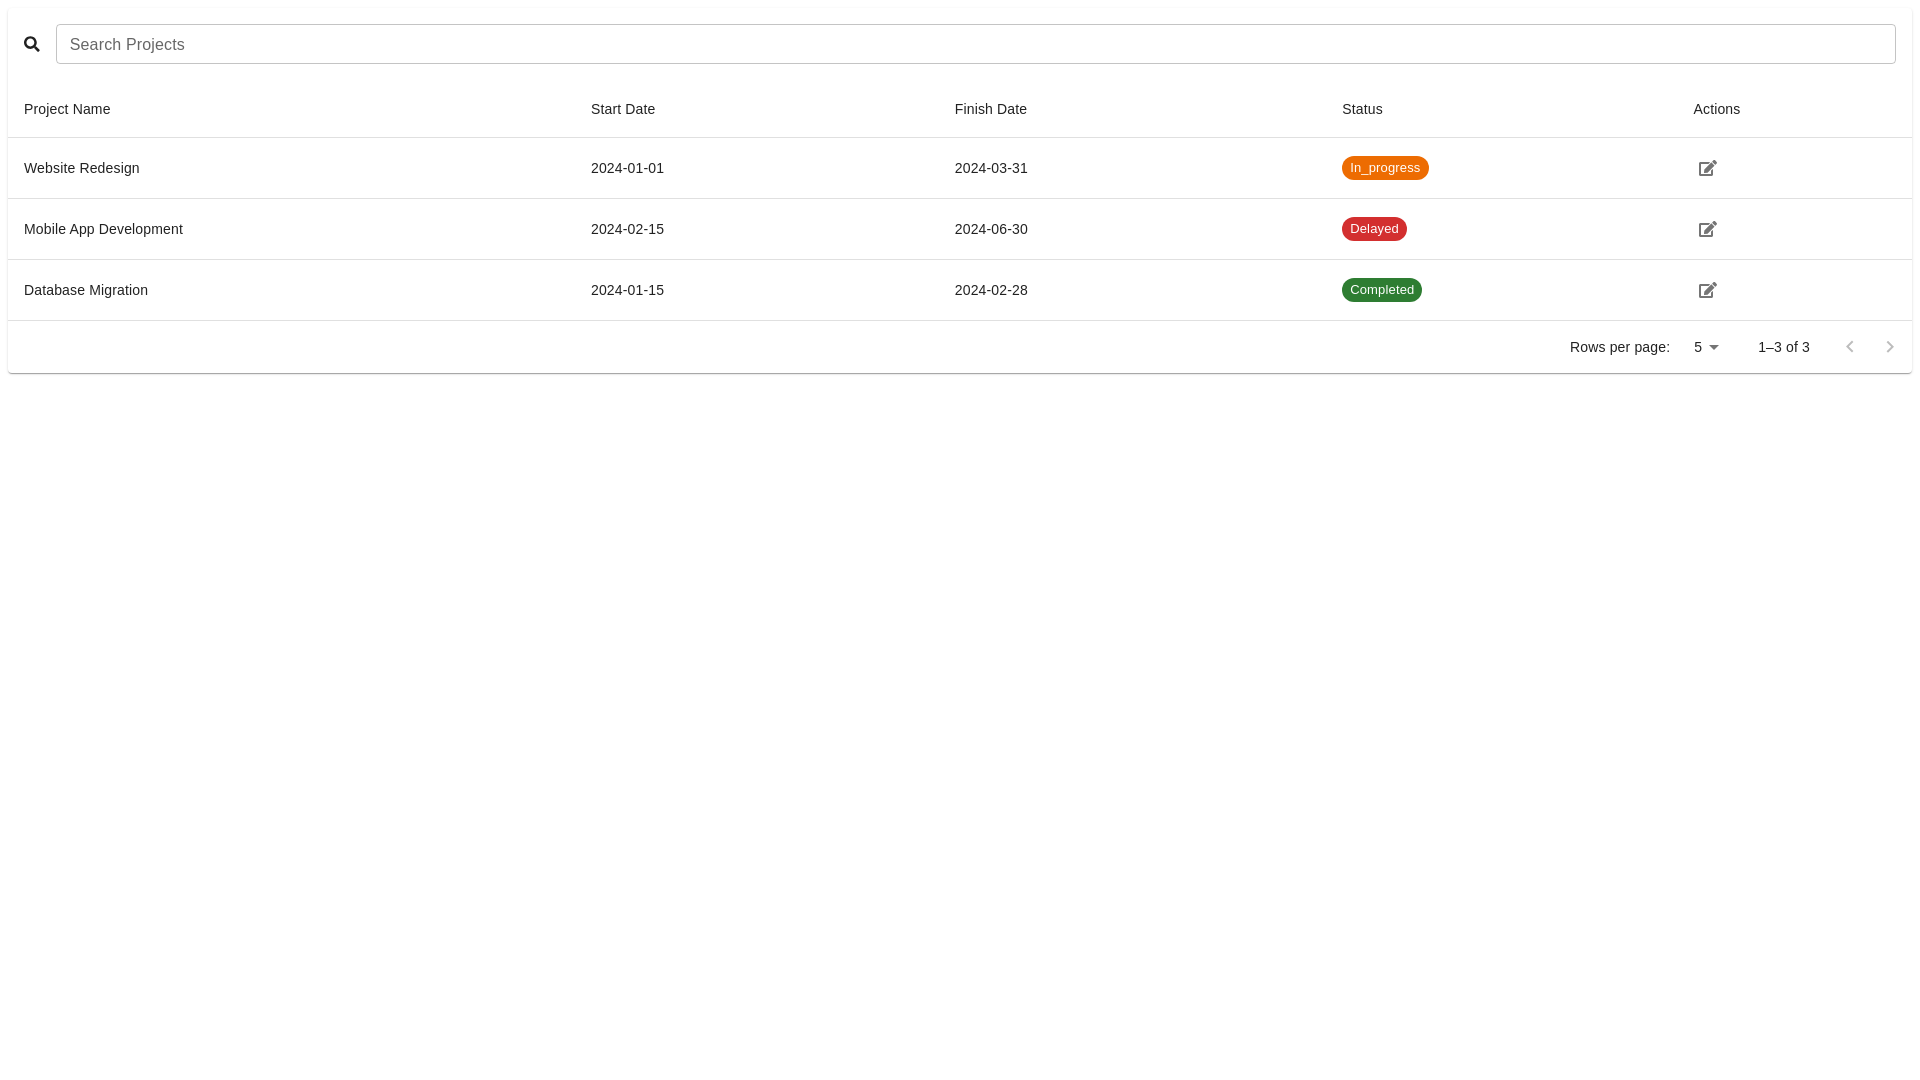This screenshot has width=1920, height=1080.
Task: Click the edit icon for Website Redesign
Action: [1707, 168]
